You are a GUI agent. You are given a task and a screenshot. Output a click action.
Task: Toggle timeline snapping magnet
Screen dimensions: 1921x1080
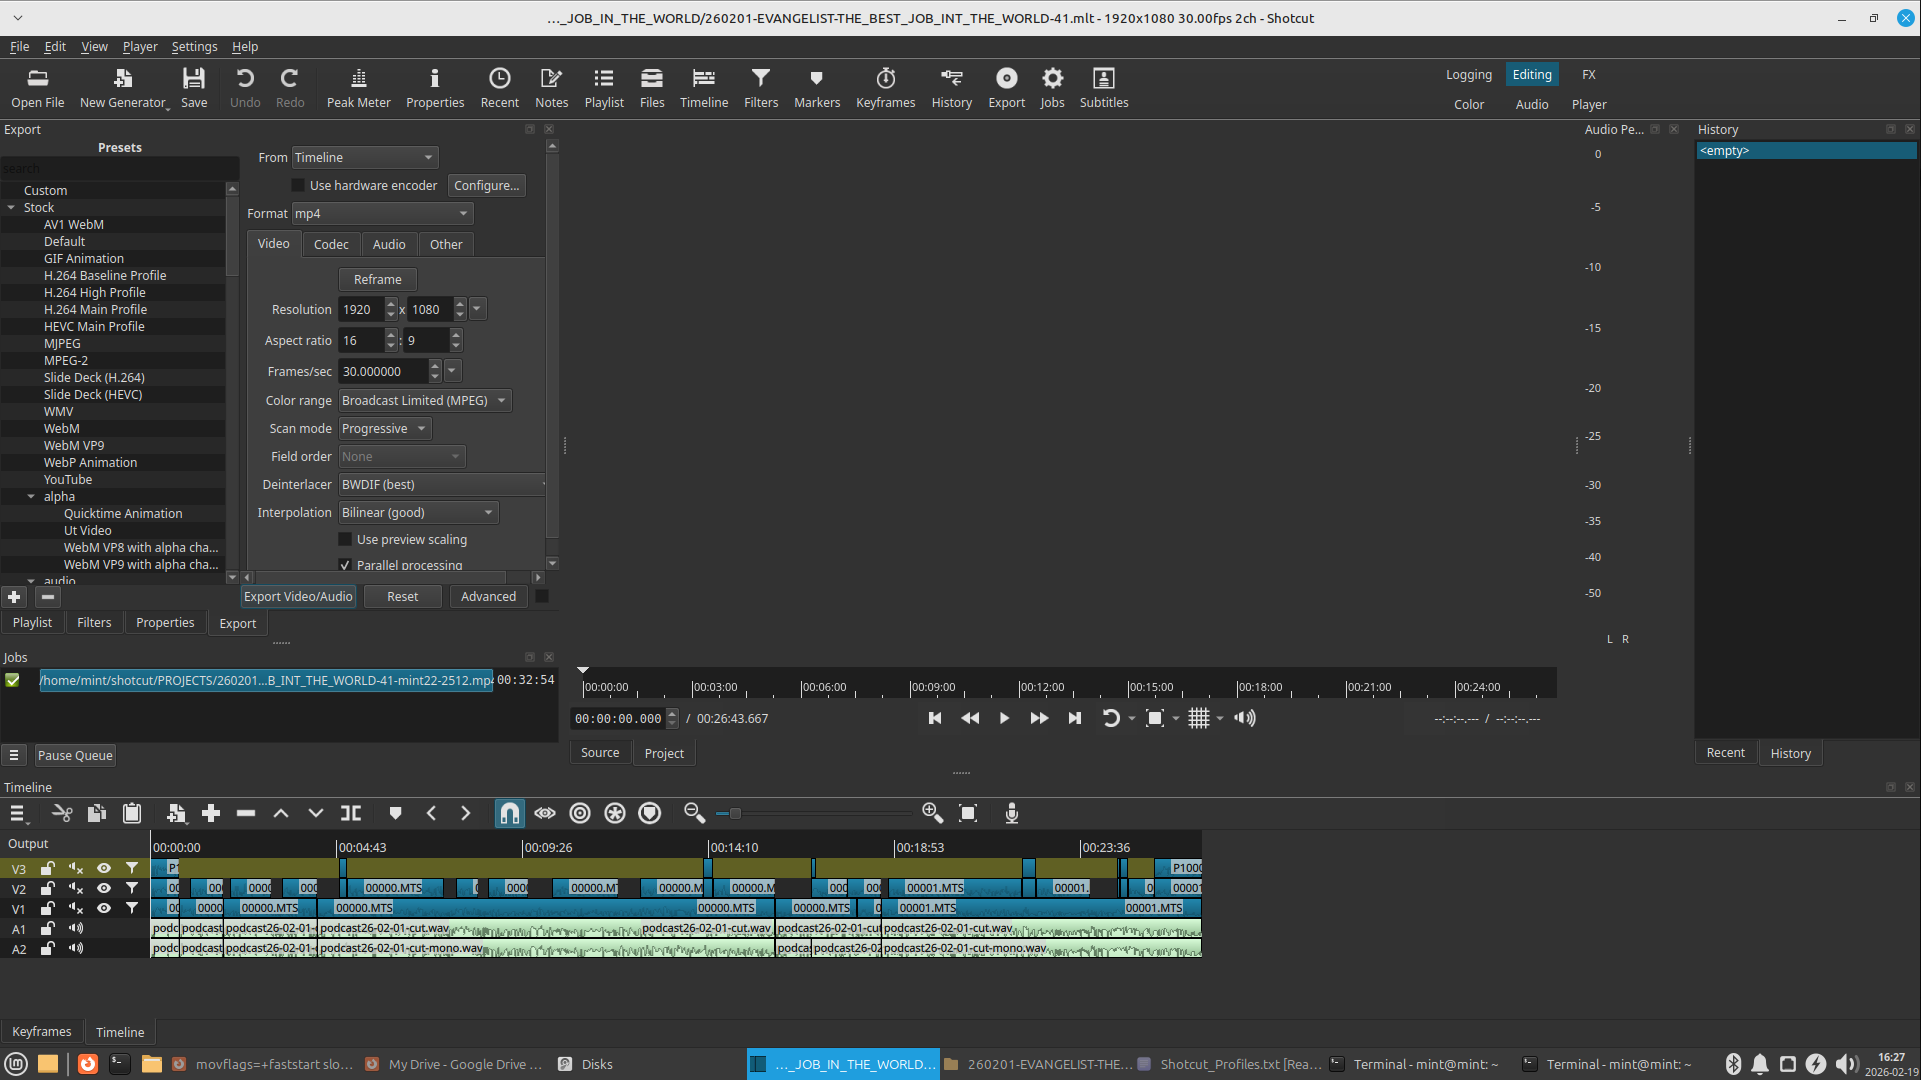point(509,814)
